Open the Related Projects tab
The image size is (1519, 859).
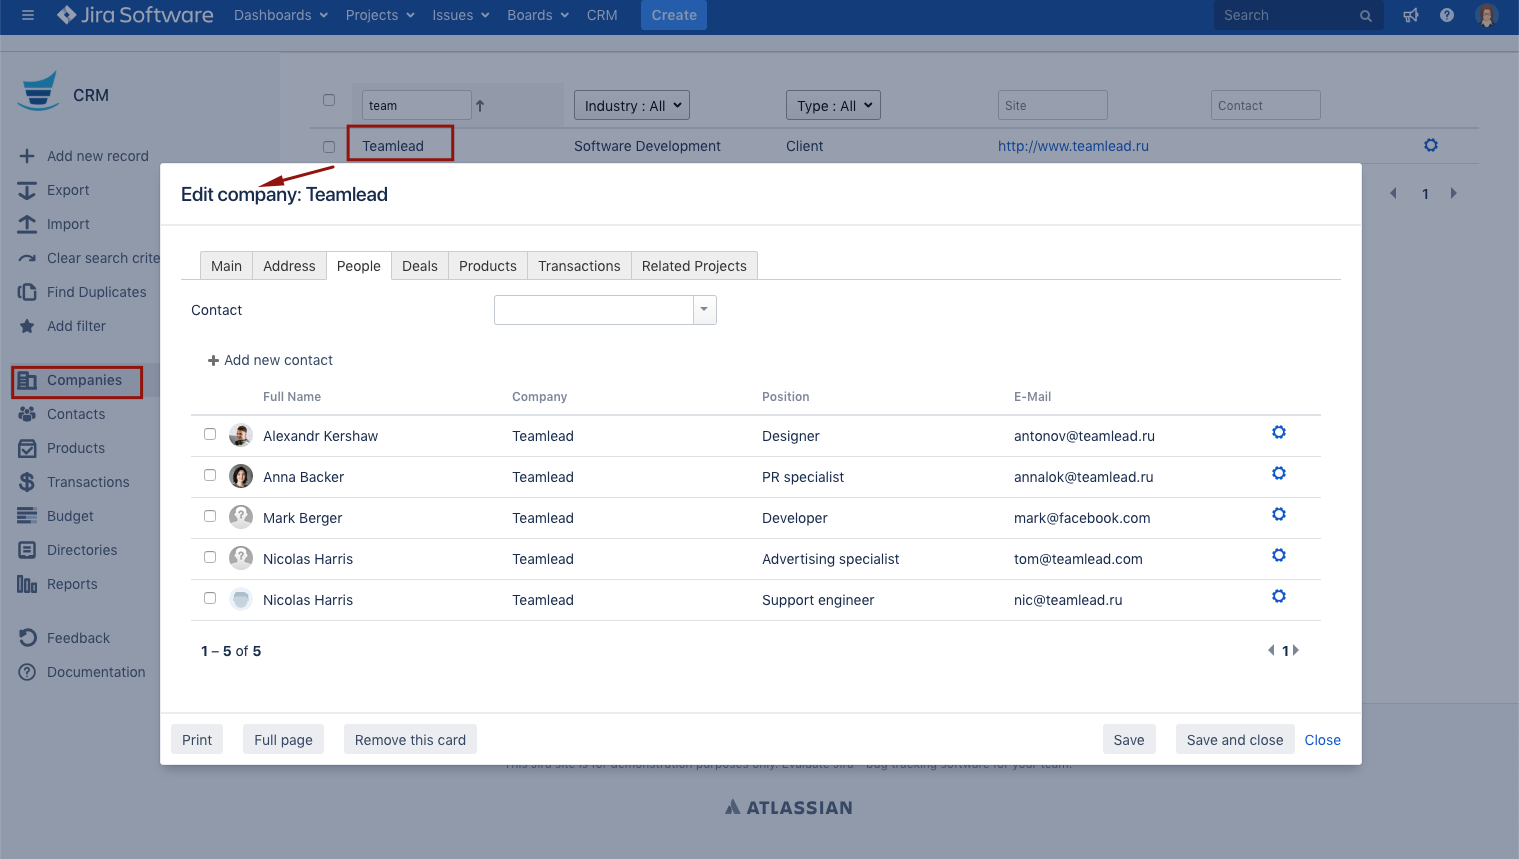click(693, 266)
